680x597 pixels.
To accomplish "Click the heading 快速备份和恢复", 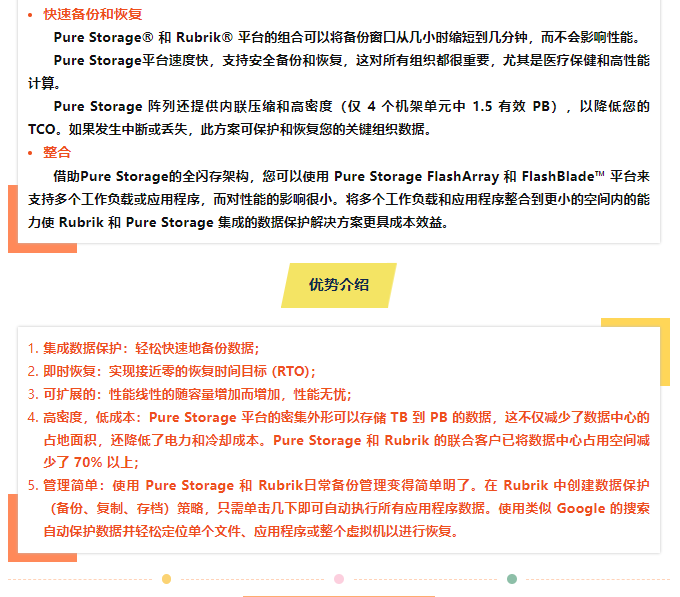I will [93, 14].
